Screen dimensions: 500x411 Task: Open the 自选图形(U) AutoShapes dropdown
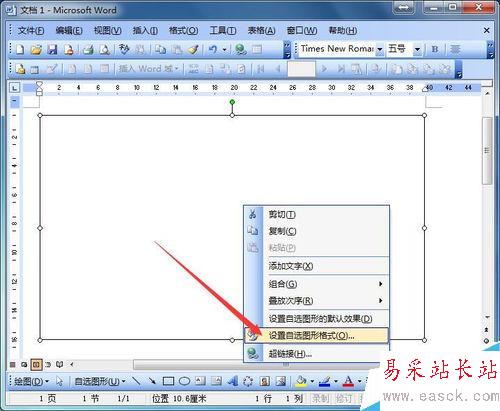(100, 381)
